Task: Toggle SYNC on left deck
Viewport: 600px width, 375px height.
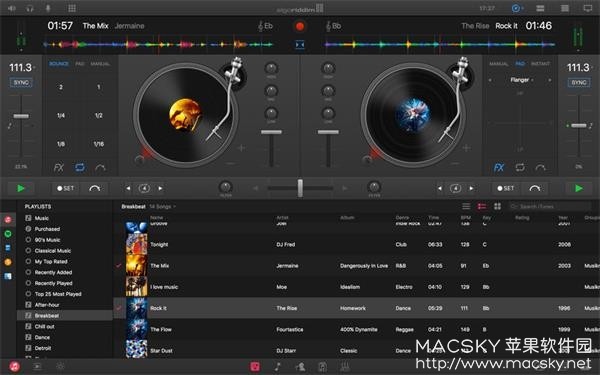Action: (x=21, y=83)
